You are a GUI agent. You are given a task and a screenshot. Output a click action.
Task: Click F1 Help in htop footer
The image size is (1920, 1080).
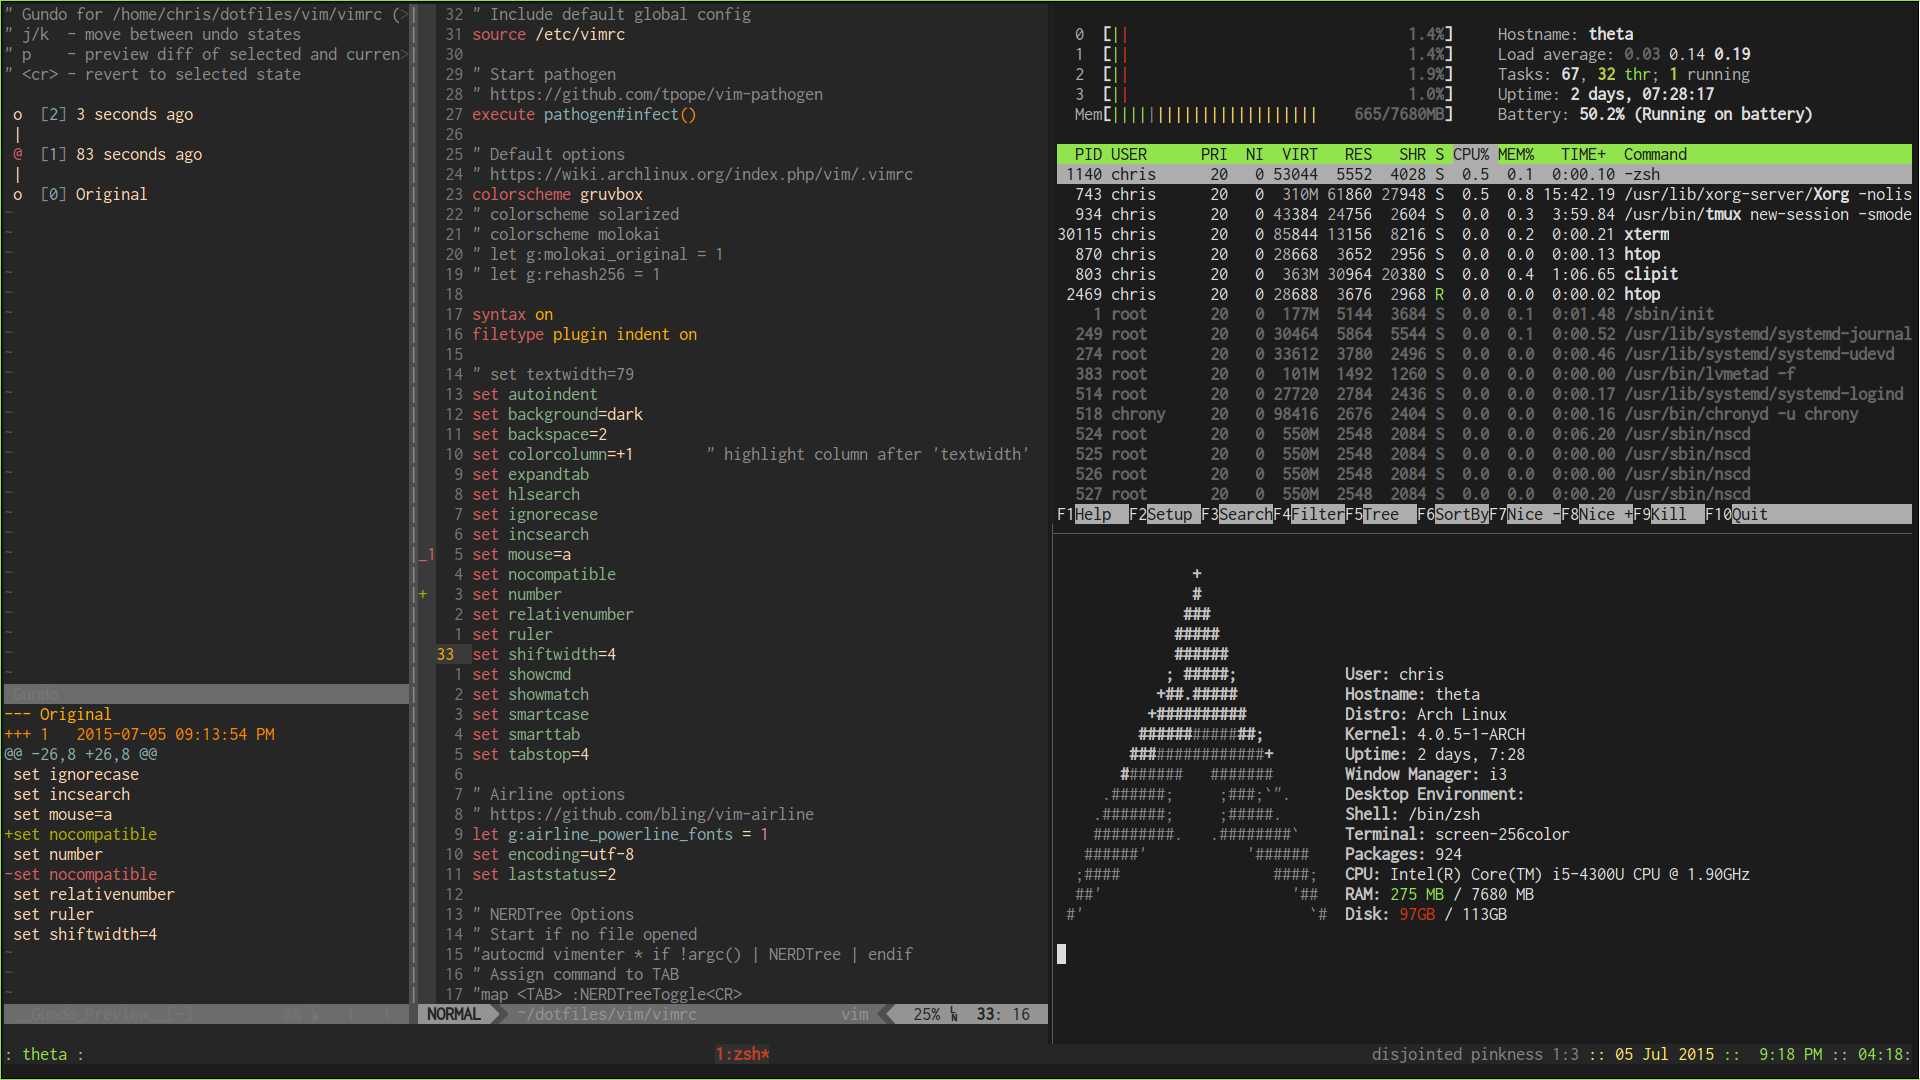(1092, 514)
